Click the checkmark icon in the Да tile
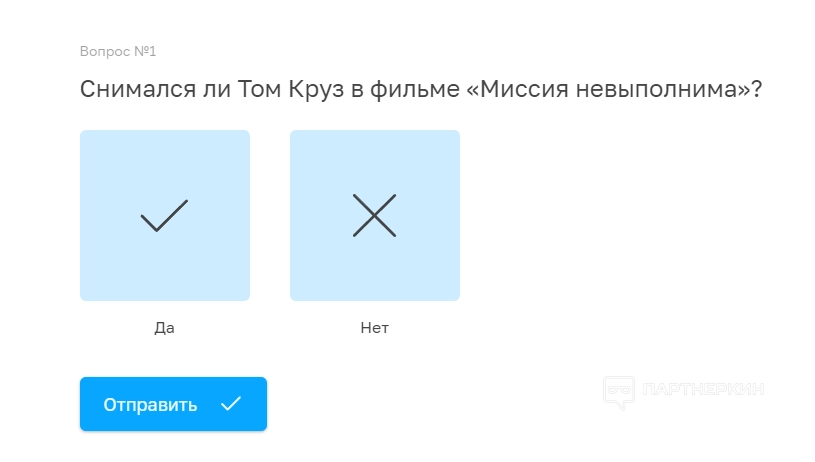 click(164, 215)
